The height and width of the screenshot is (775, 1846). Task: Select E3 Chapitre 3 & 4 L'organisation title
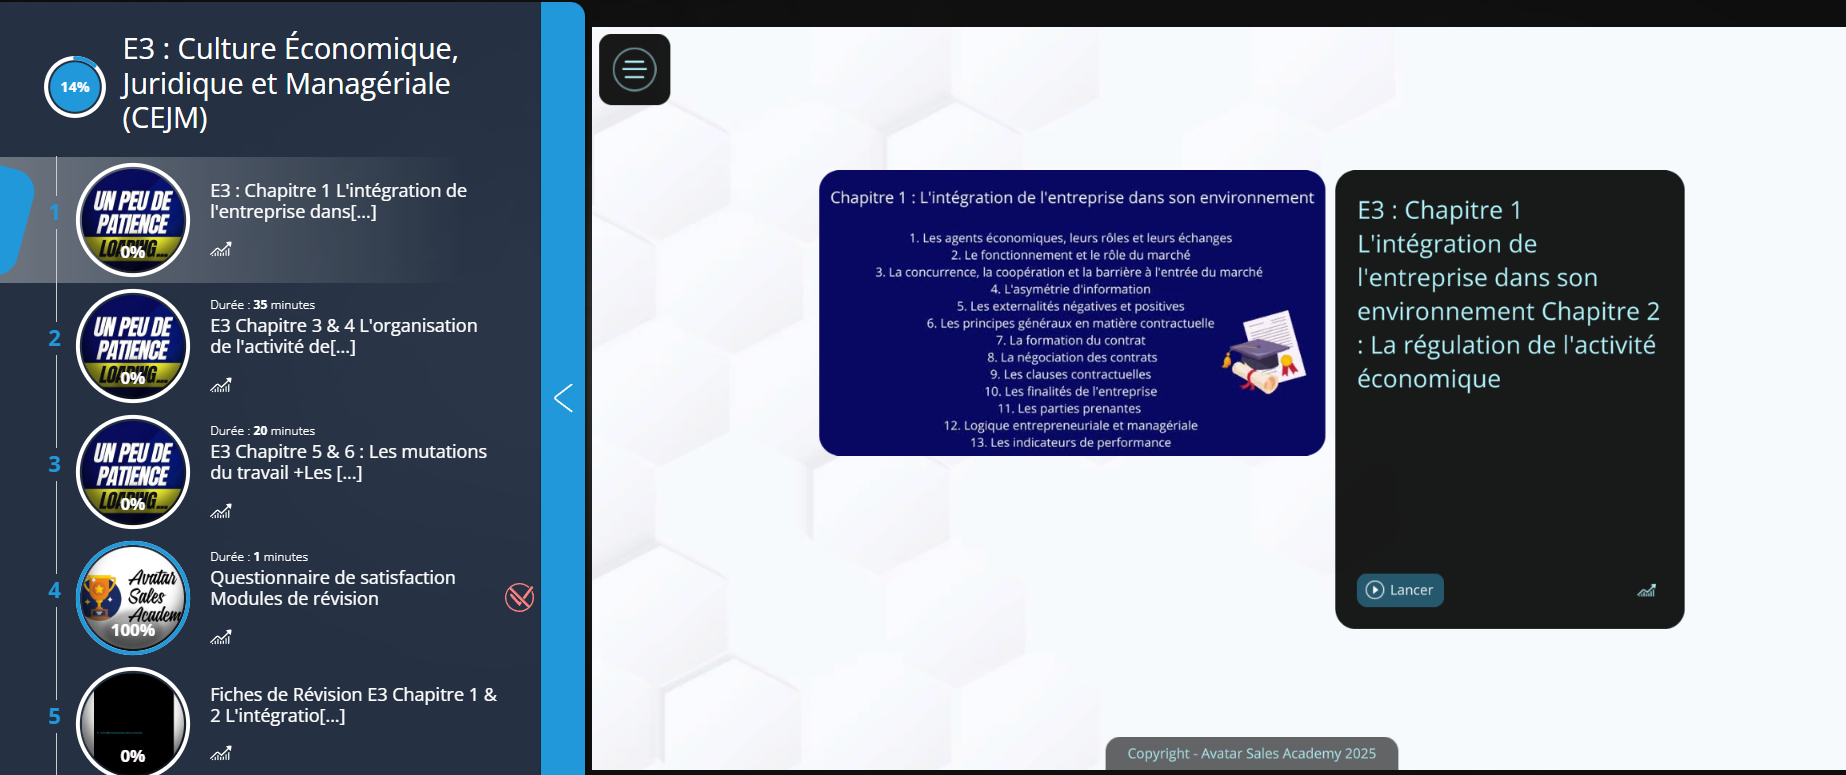click(344, 336)
